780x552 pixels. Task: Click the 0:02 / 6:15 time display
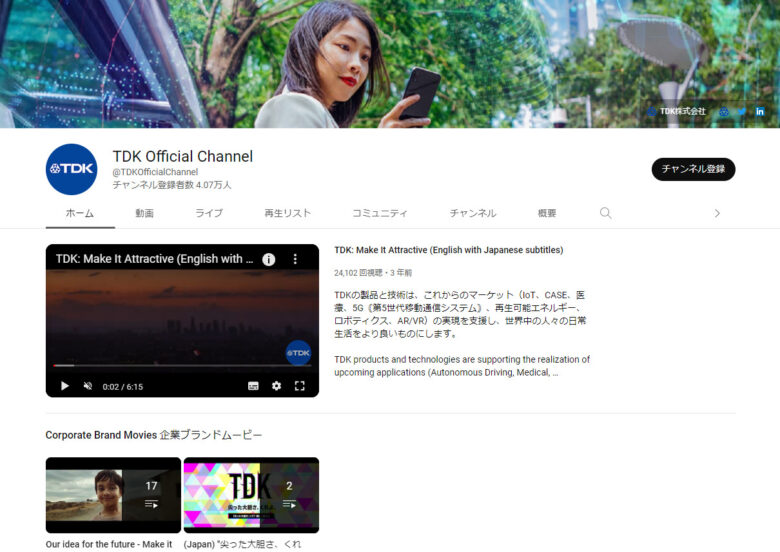122,387
